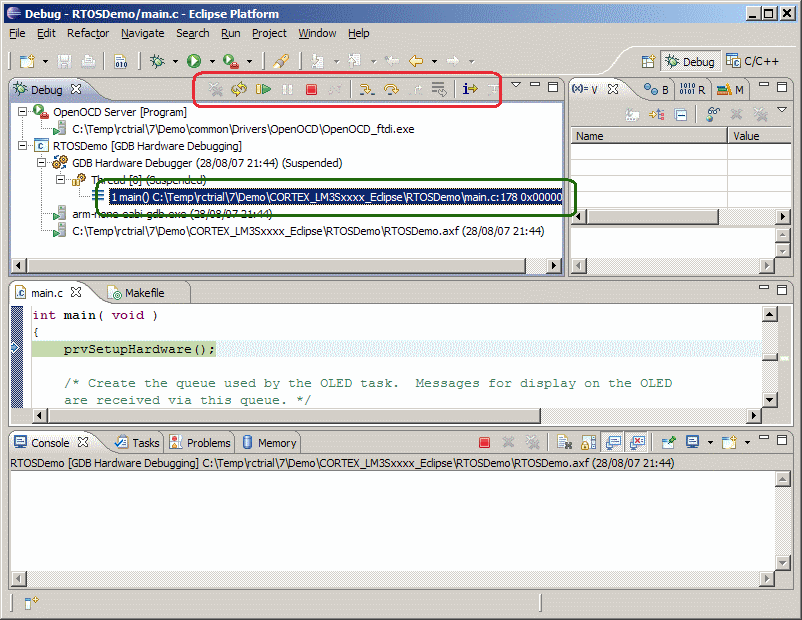
Task: Toggle Show Type Names in Variables view
Action: click(632, 115)
